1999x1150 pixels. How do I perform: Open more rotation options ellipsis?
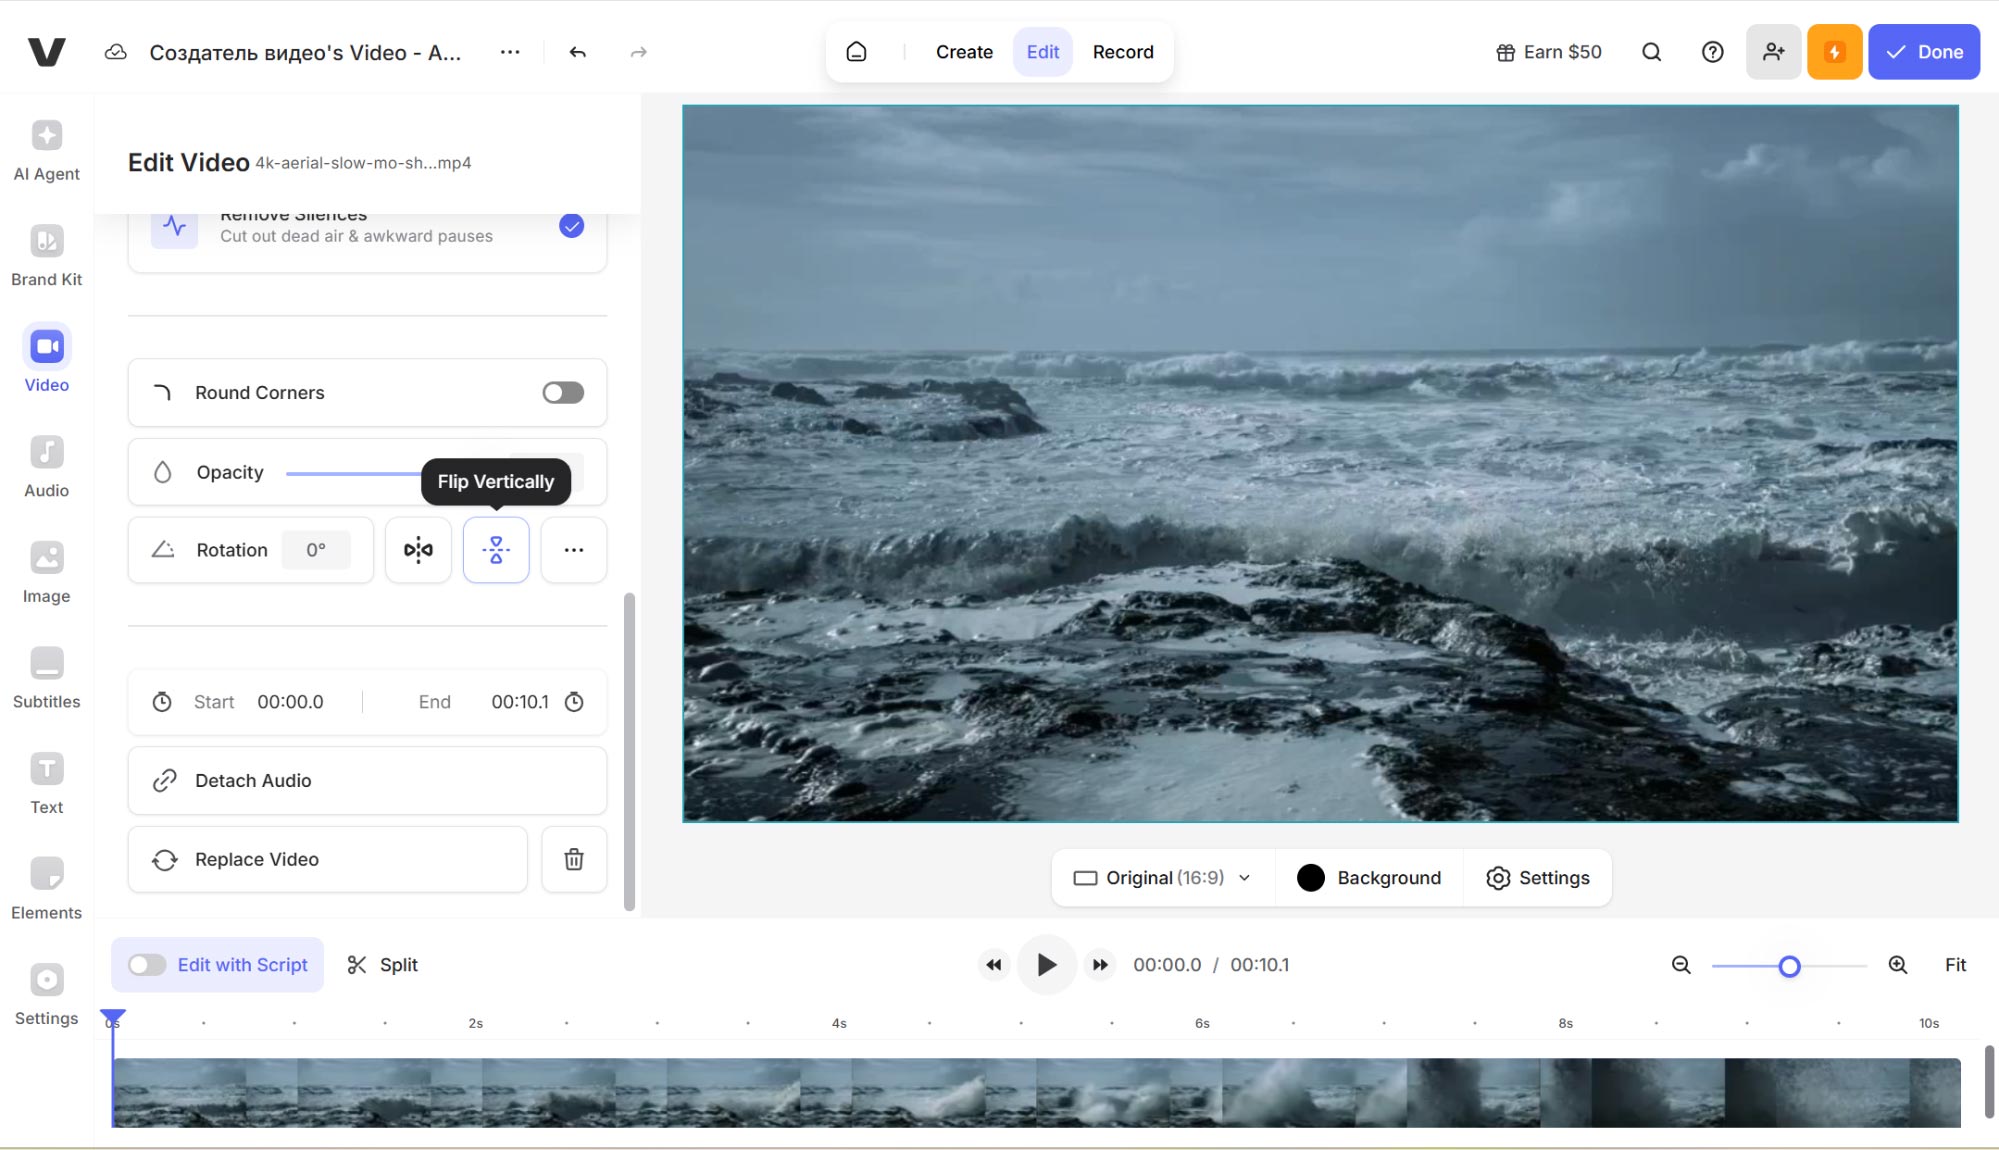click(574, 550)
